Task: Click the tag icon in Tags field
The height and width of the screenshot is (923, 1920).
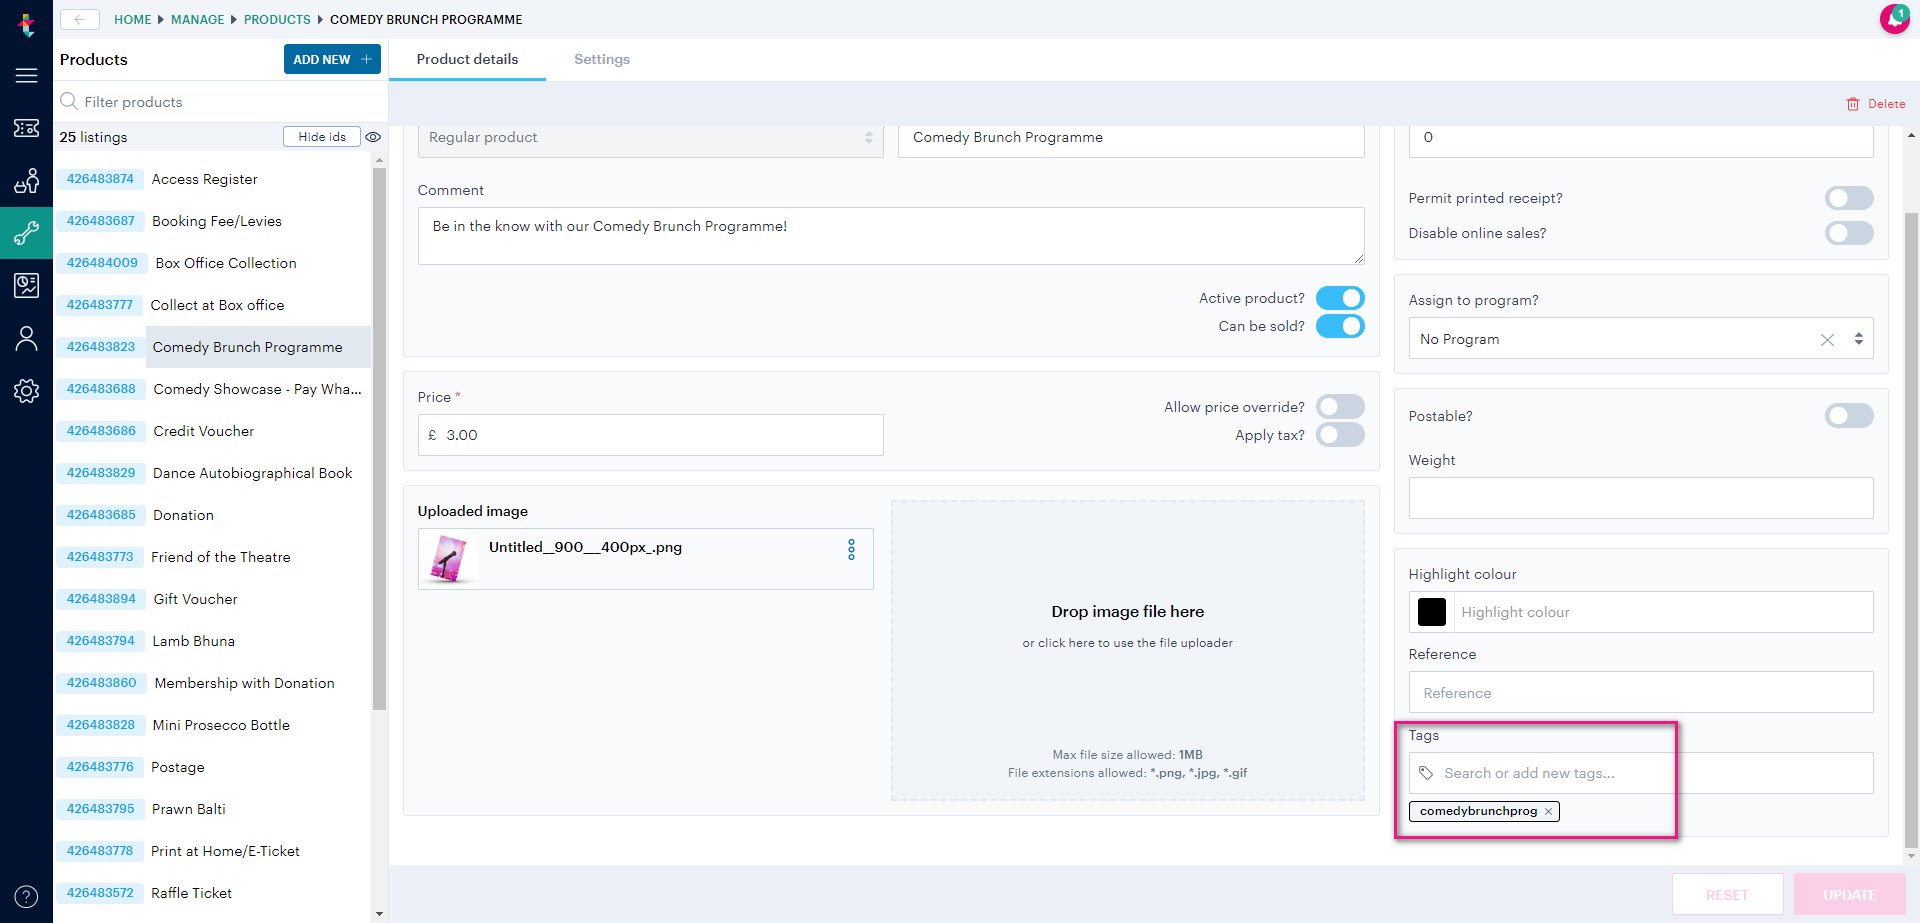Action: pos(1426,773)
